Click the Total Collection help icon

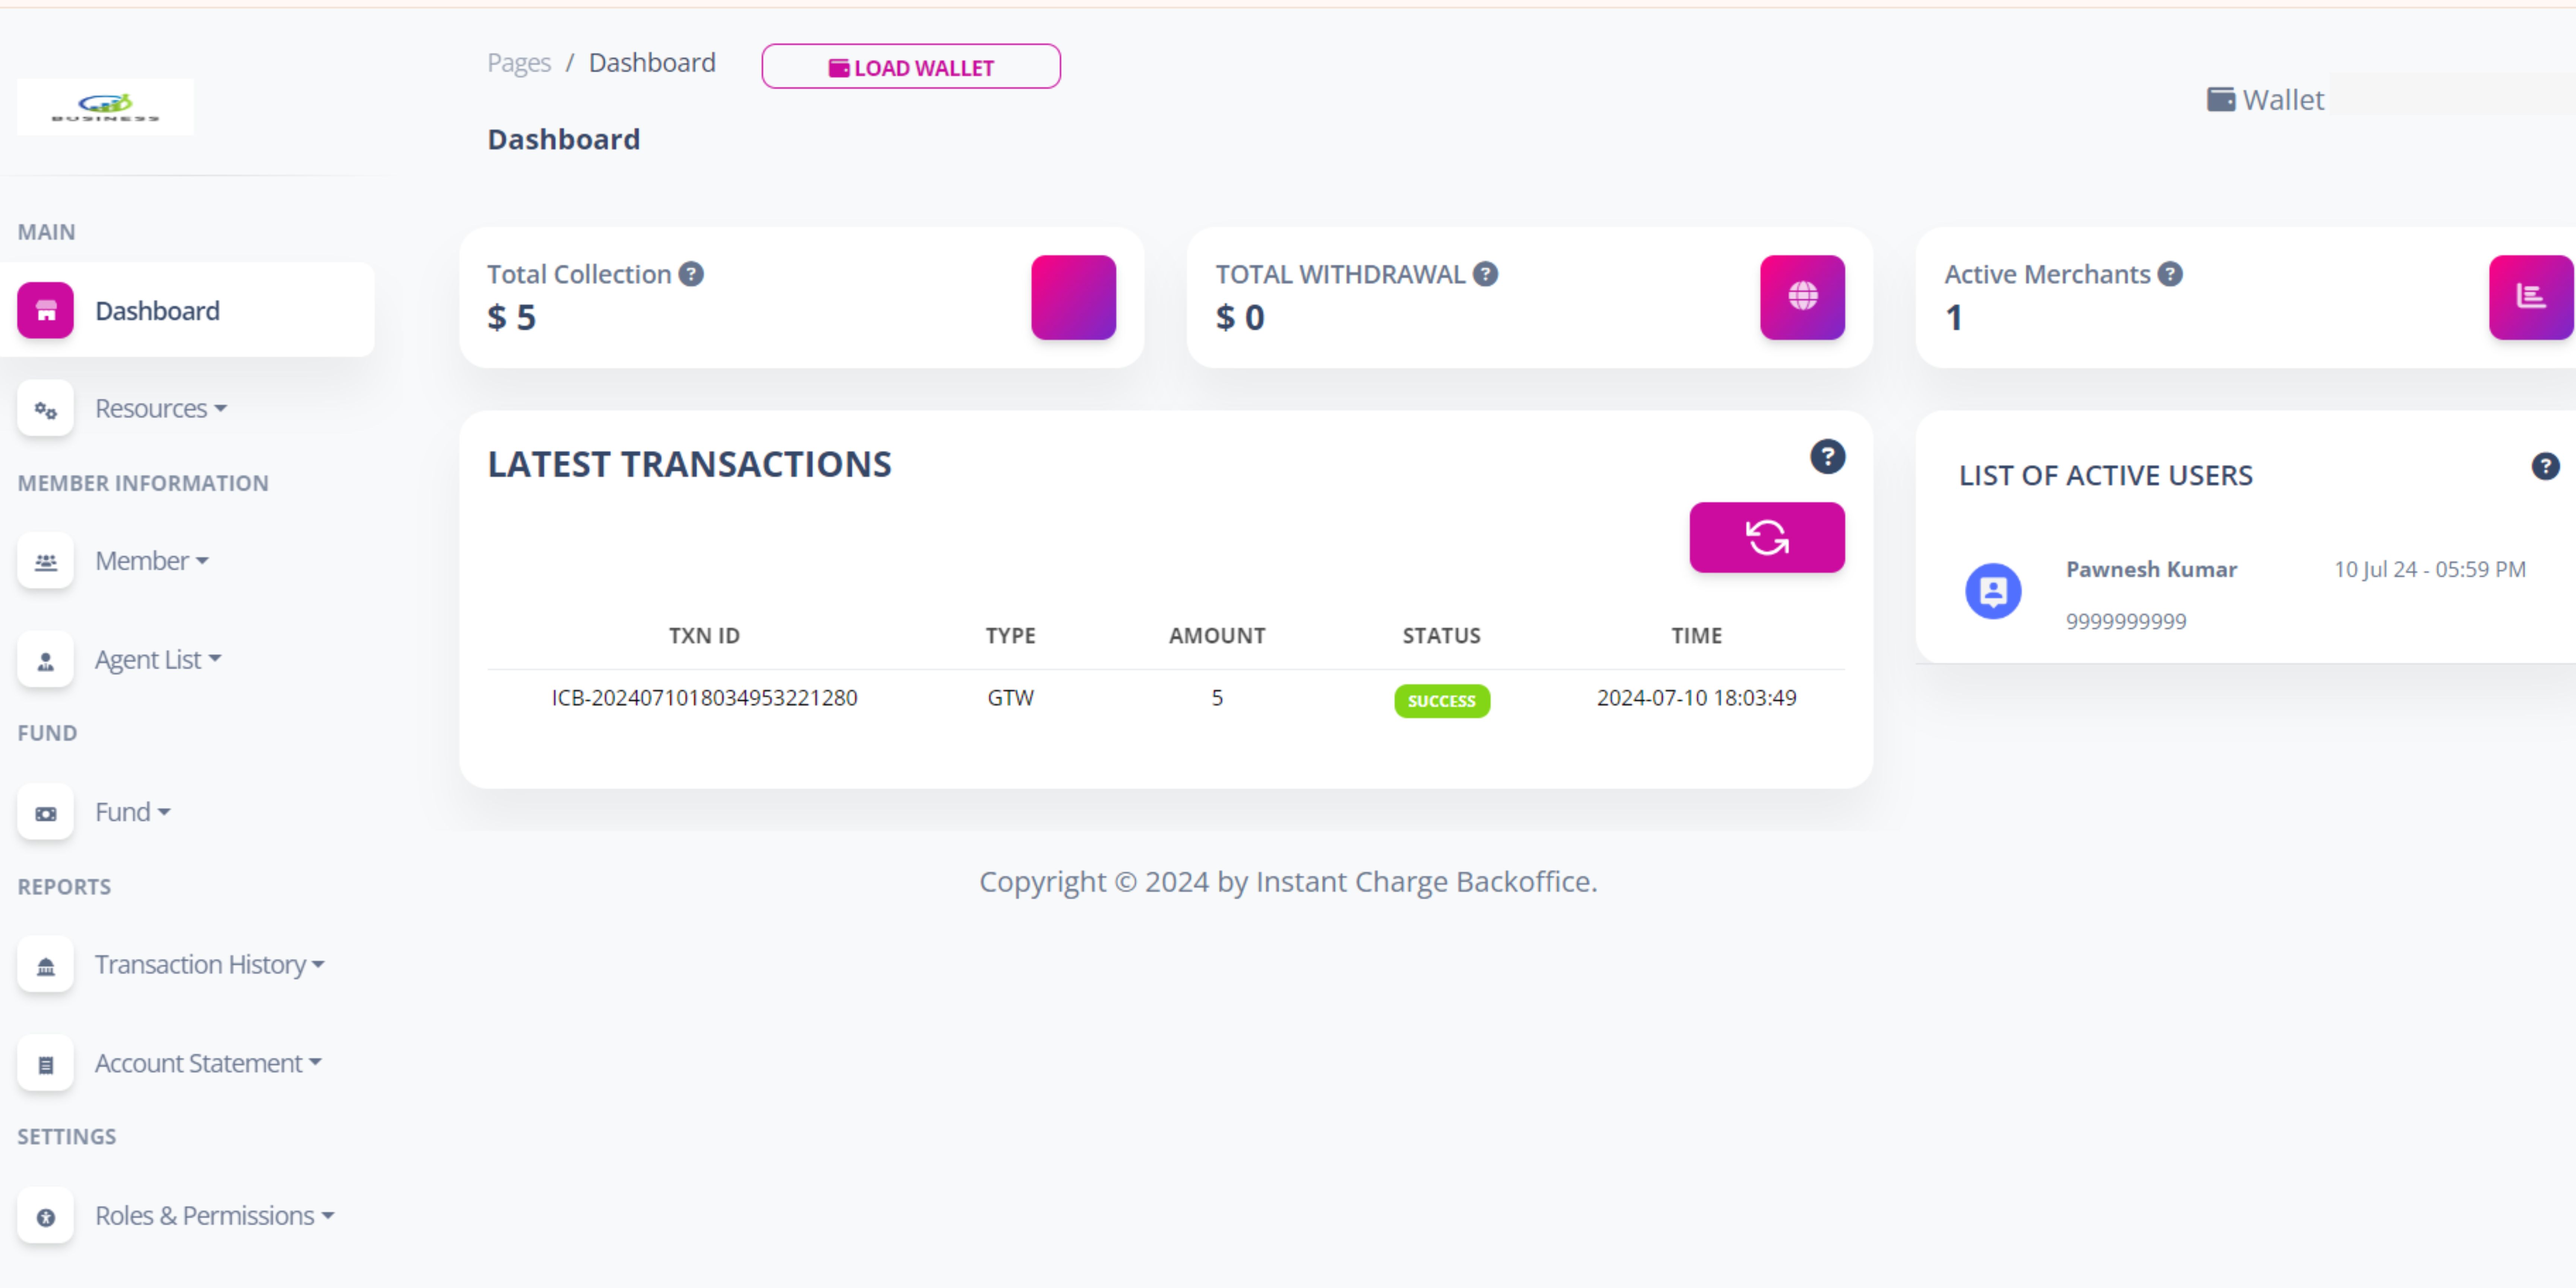click(691, 274)
